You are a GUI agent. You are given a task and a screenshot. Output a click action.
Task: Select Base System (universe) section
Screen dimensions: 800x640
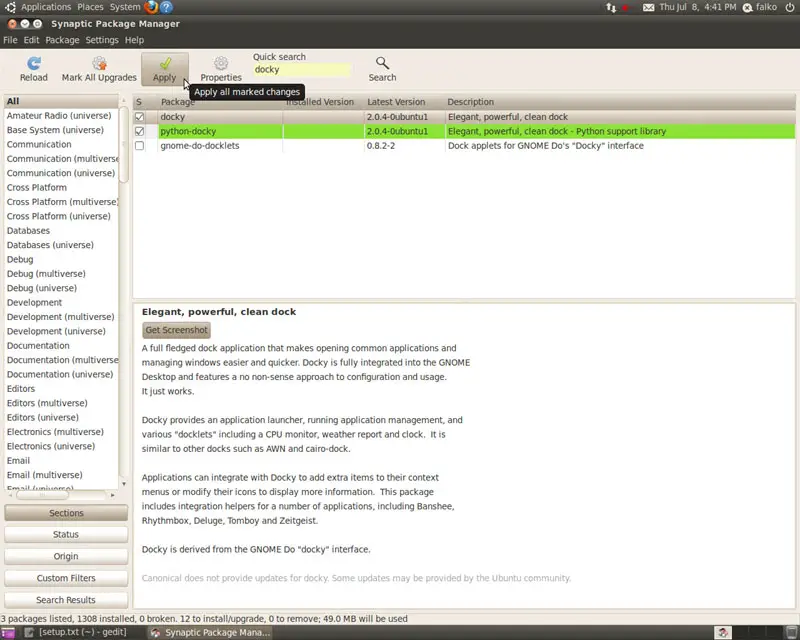pyautogui.click(x=61, y=130)
